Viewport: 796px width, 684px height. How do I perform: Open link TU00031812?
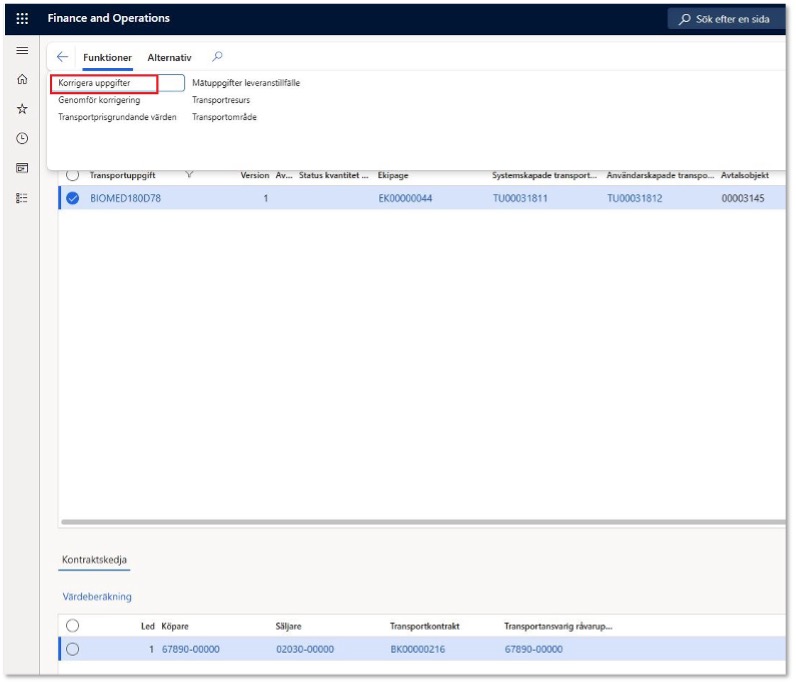coord(635,198)
